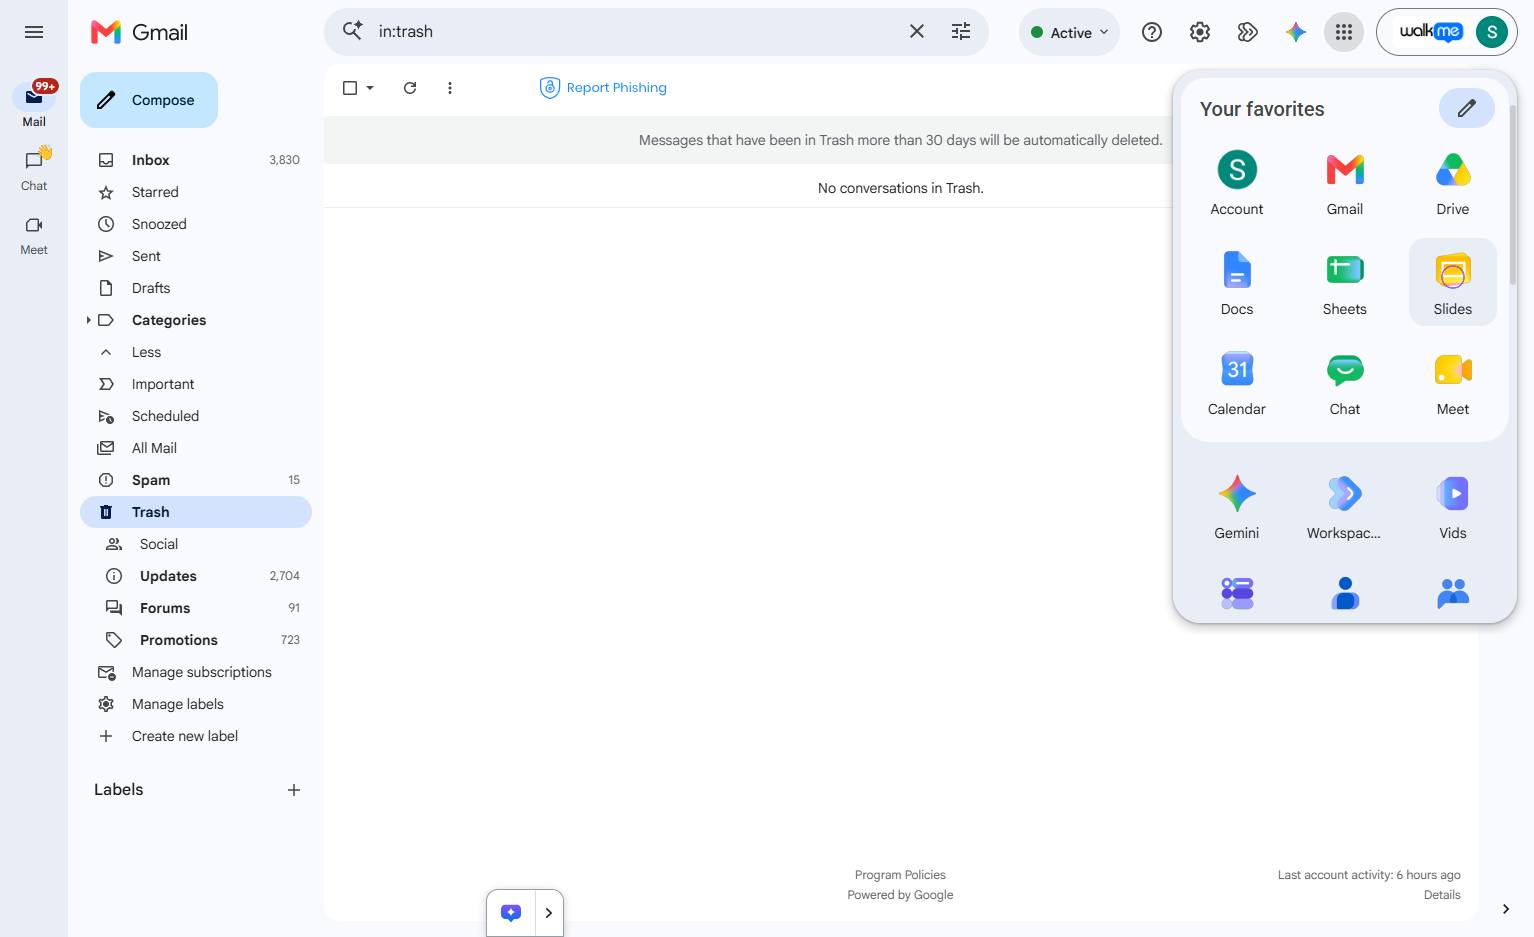Click the Compose button
This screenshot has width=1534, height=937.
click(x=149, y=100)
